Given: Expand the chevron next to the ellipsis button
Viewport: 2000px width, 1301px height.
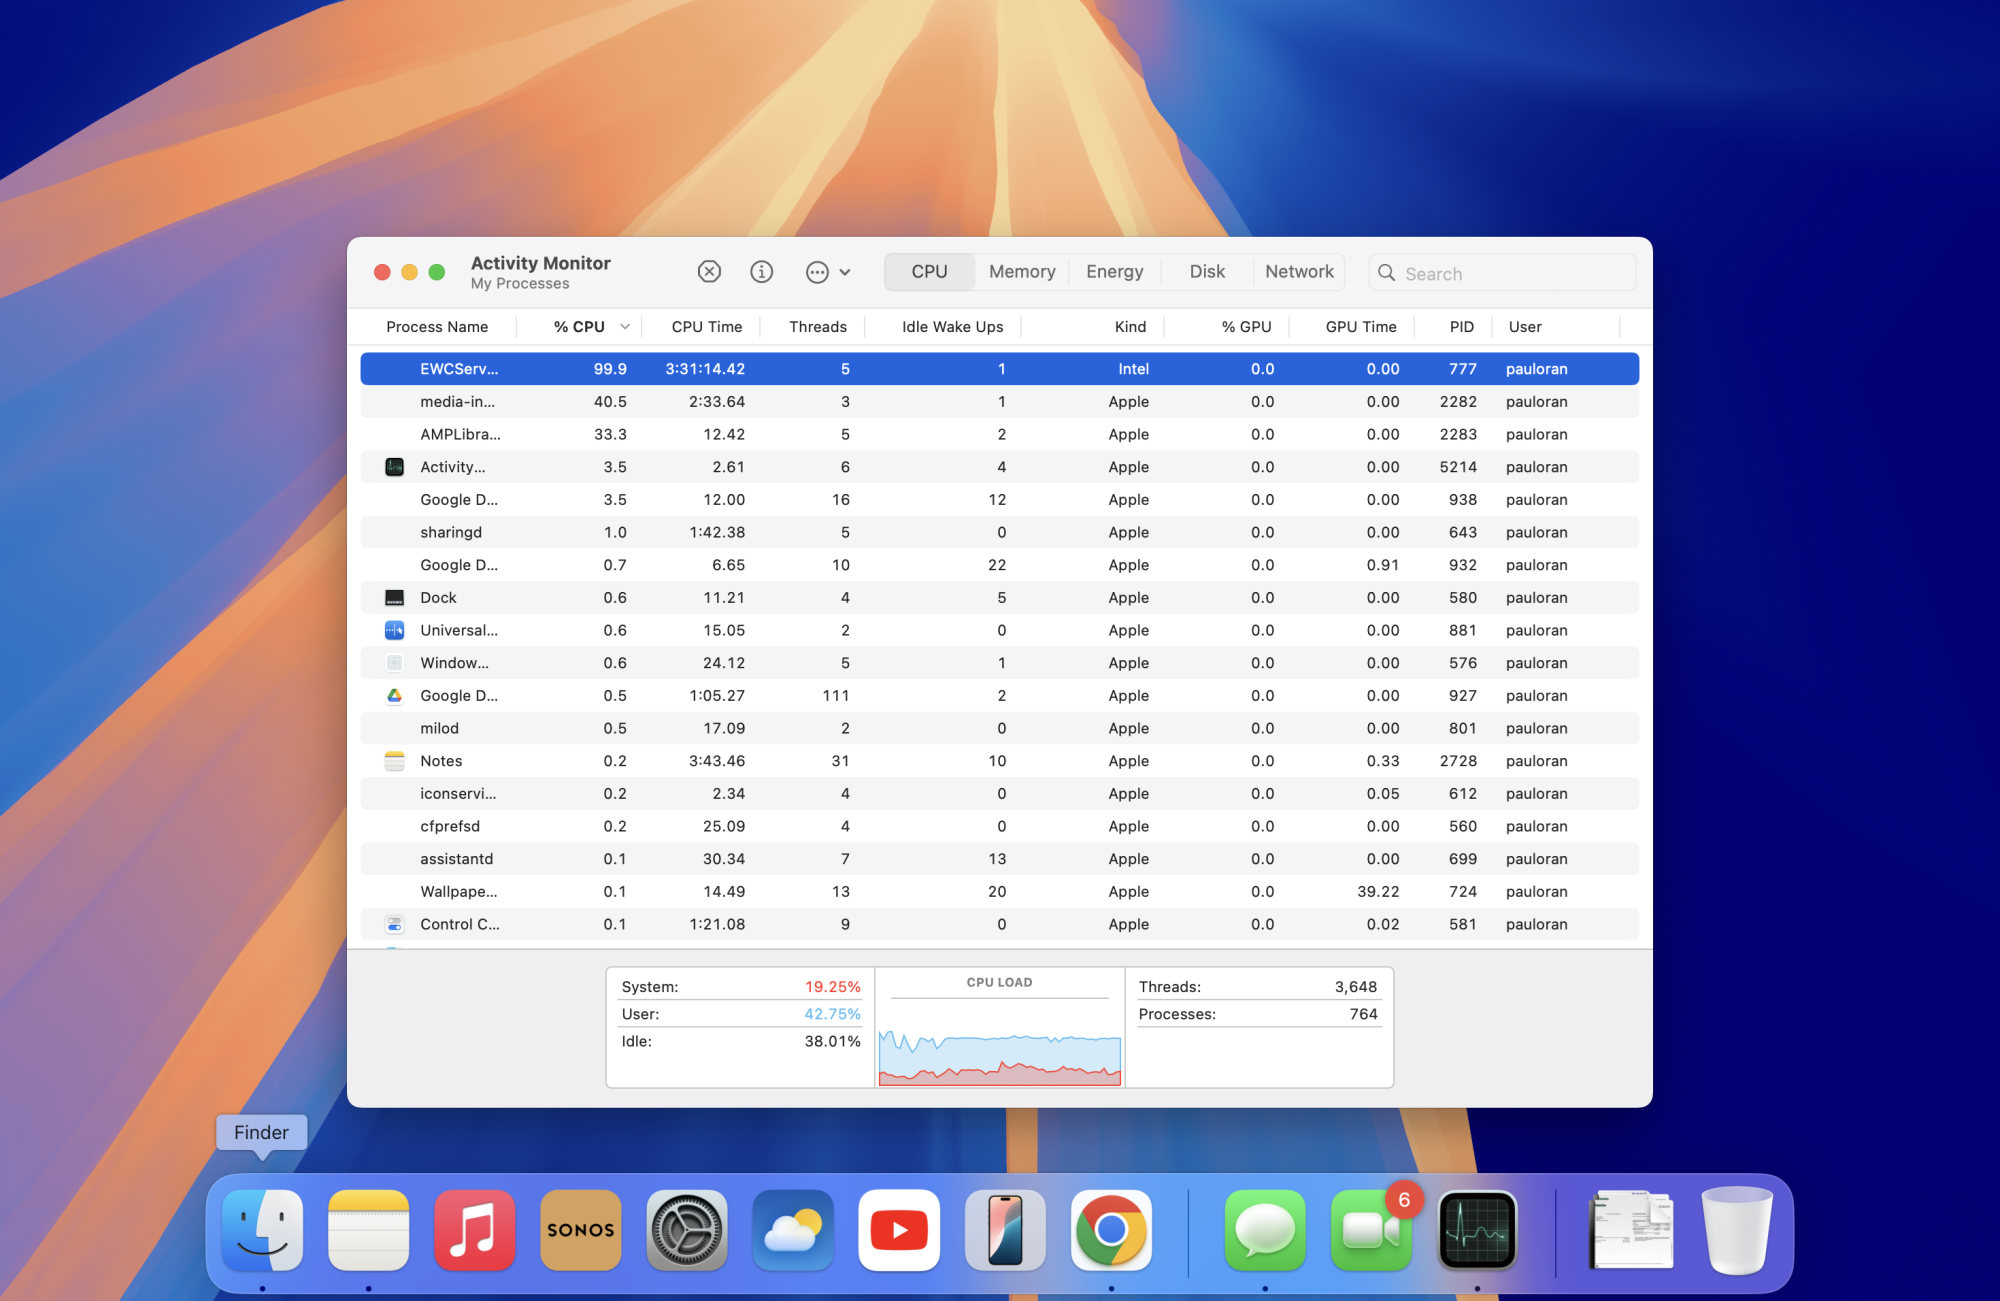Looking at the screenshot, I should click(x=845, y=272).
